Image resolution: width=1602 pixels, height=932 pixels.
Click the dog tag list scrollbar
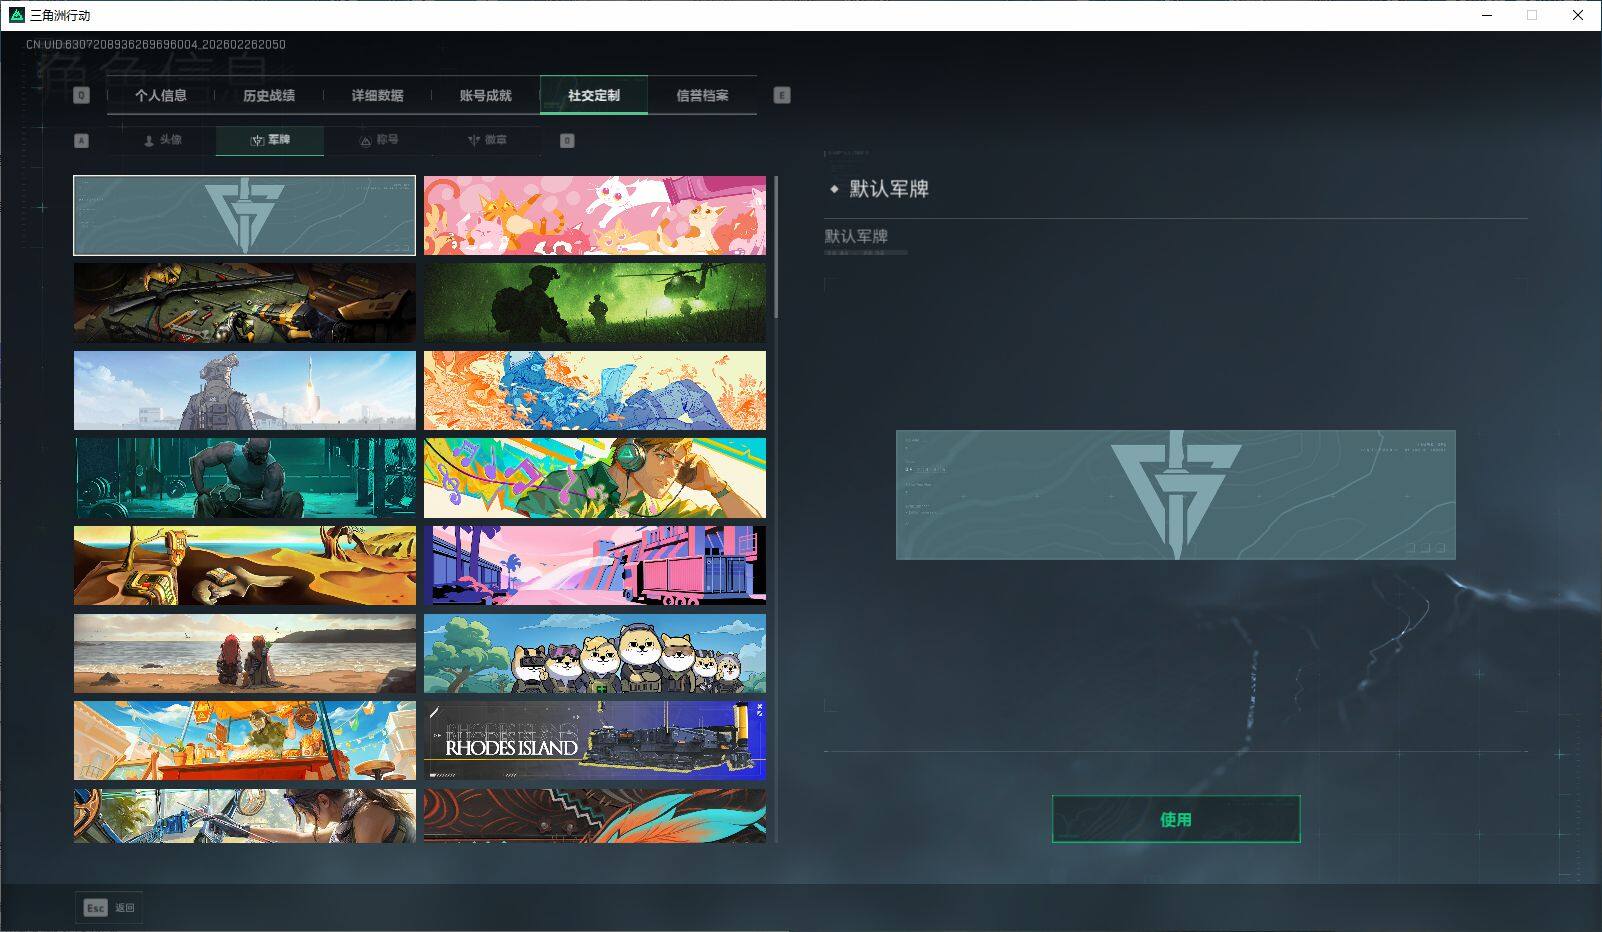pyautogui.click(x=776, y=248)
